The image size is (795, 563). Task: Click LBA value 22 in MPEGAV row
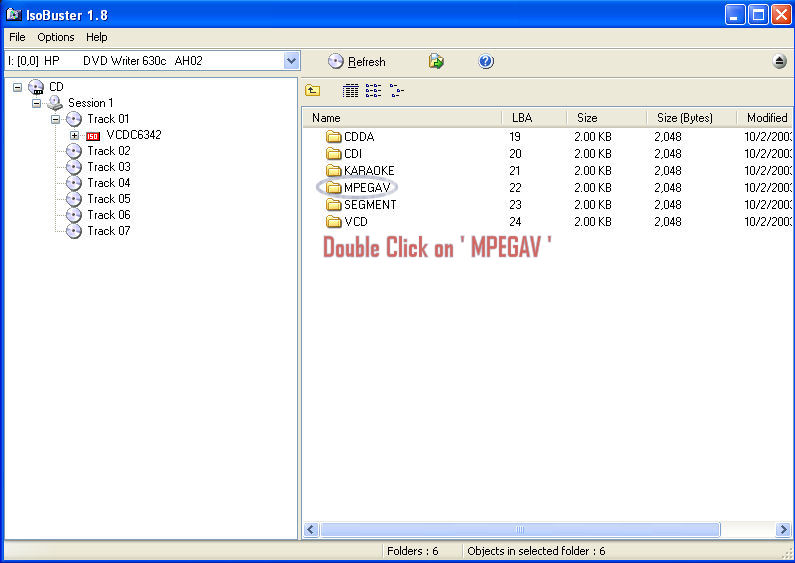click(x=515, y=188)
